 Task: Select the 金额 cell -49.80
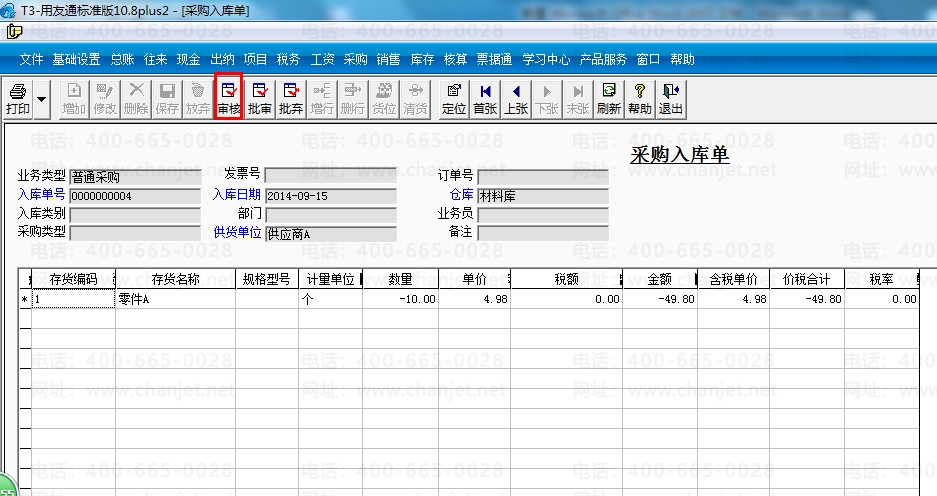(660, 299)
